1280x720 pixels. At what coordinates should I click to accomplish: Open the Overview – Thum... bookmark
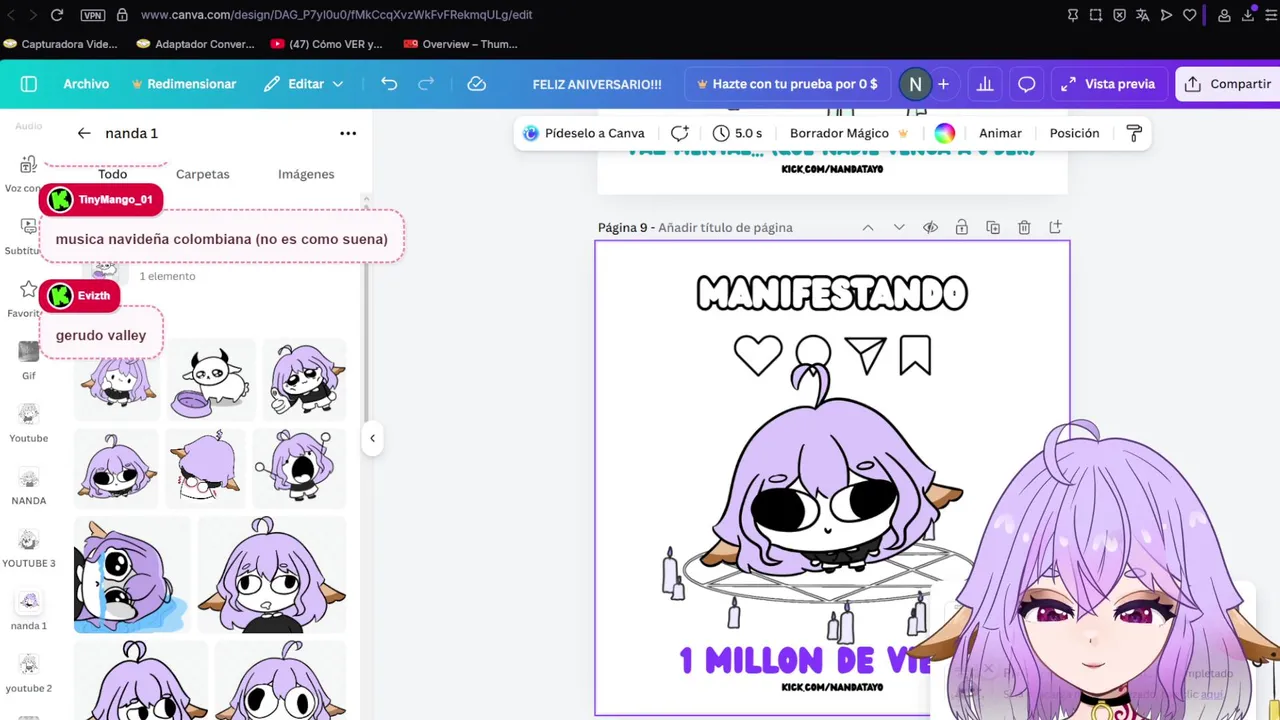(x=461, y=44)
